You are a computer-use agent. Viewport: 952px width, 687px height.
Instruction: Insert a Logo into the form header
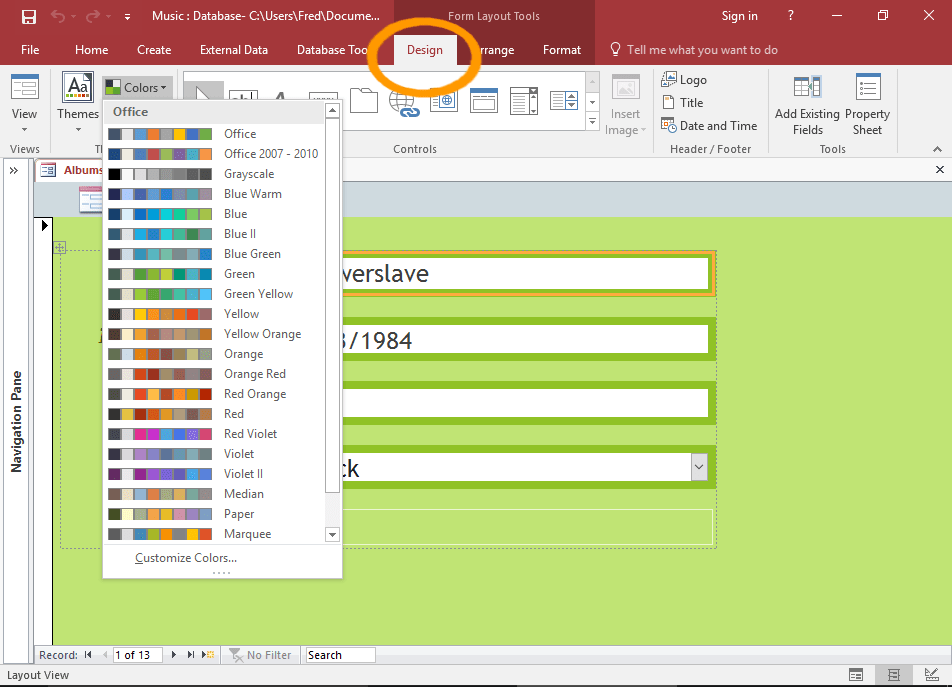click(692, 79)
